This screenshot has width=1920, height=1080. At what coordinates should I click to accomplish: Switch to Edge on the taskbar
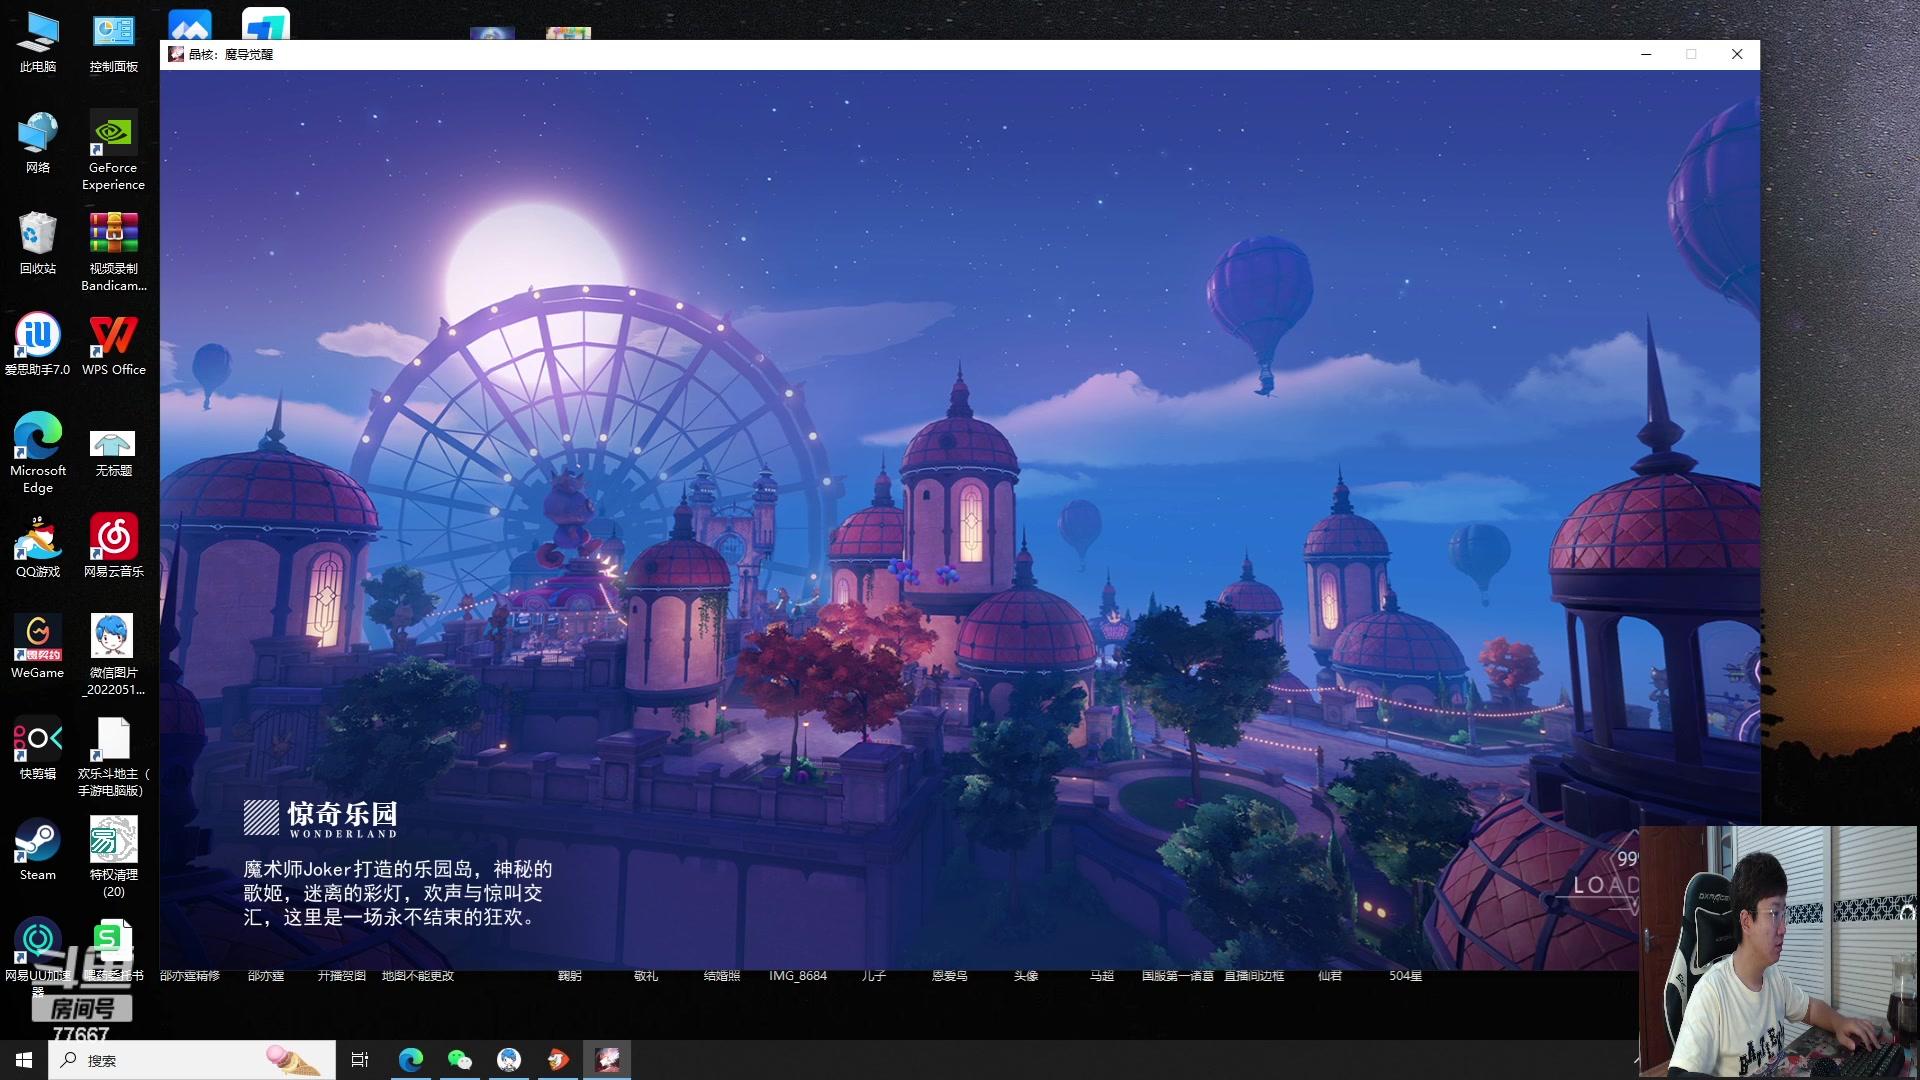coord(411,1060)
